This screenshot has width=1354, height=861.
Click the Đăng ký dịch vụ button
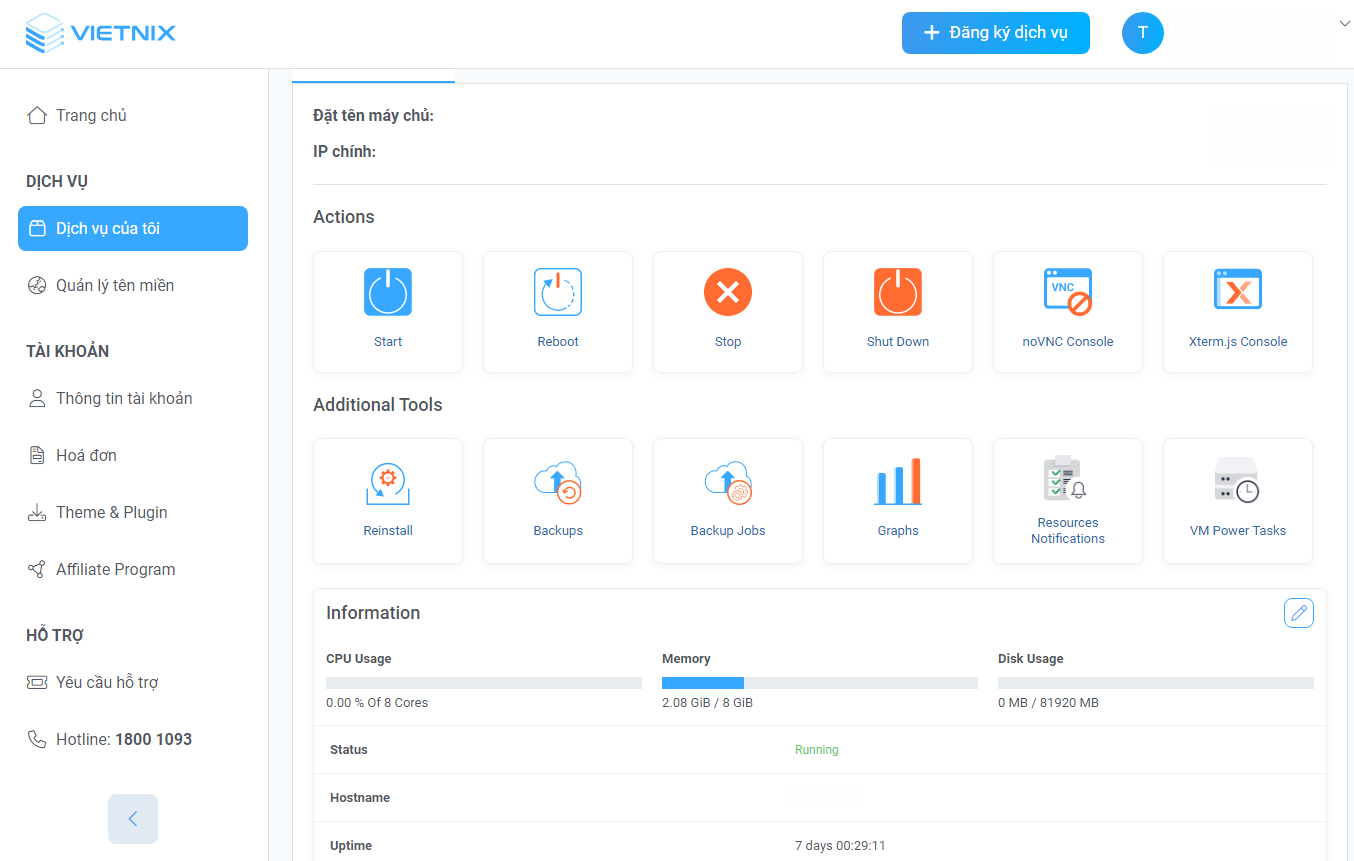(995, 33)
